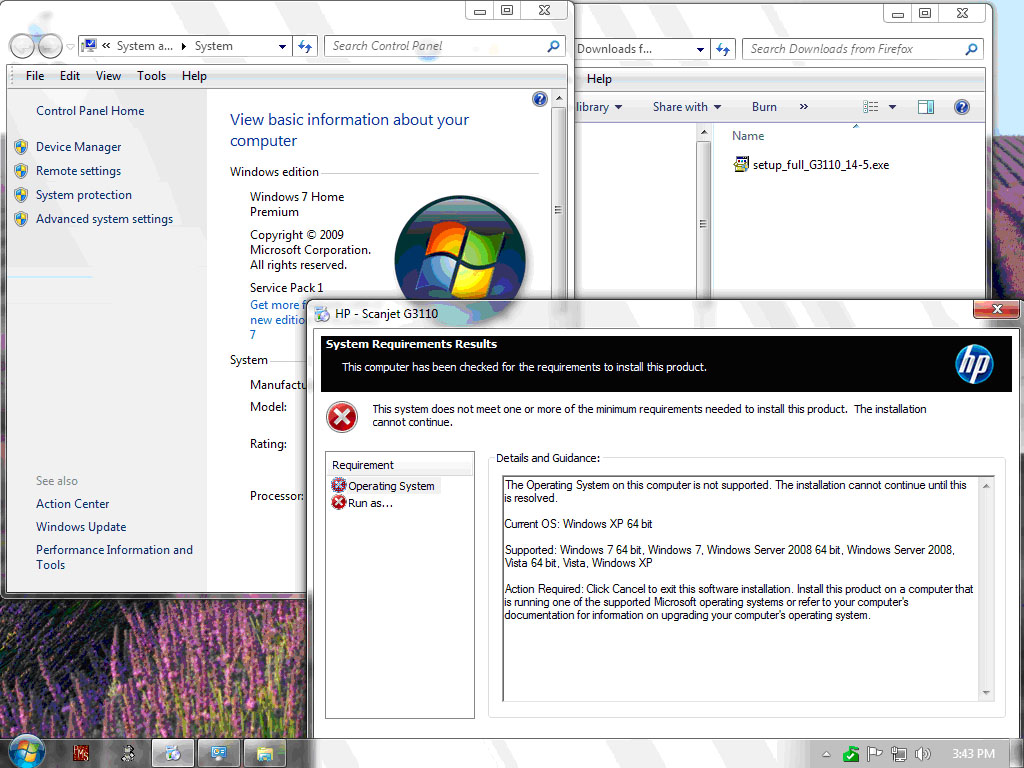Toggle the preview pane icon

(926, 107)
